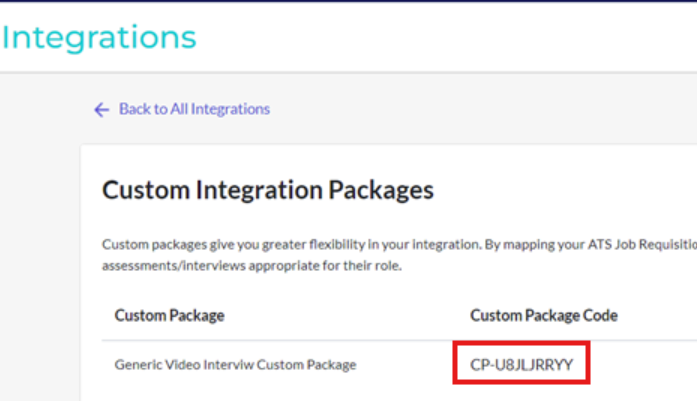Click the gray background right of the back link

point(480,109)
